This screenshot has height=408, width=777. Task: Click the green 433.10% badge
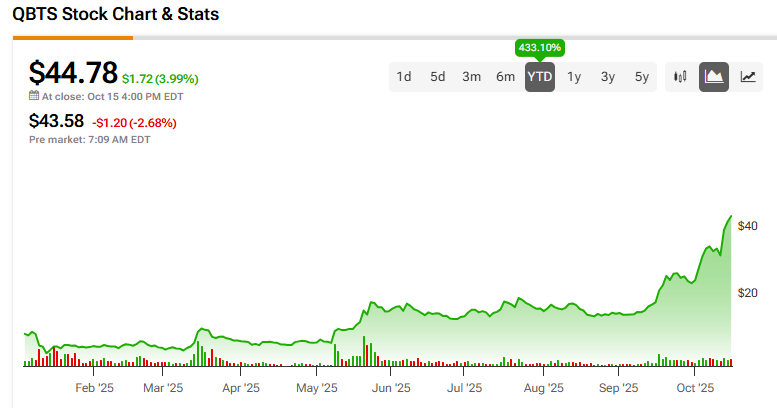coord(539,47)
